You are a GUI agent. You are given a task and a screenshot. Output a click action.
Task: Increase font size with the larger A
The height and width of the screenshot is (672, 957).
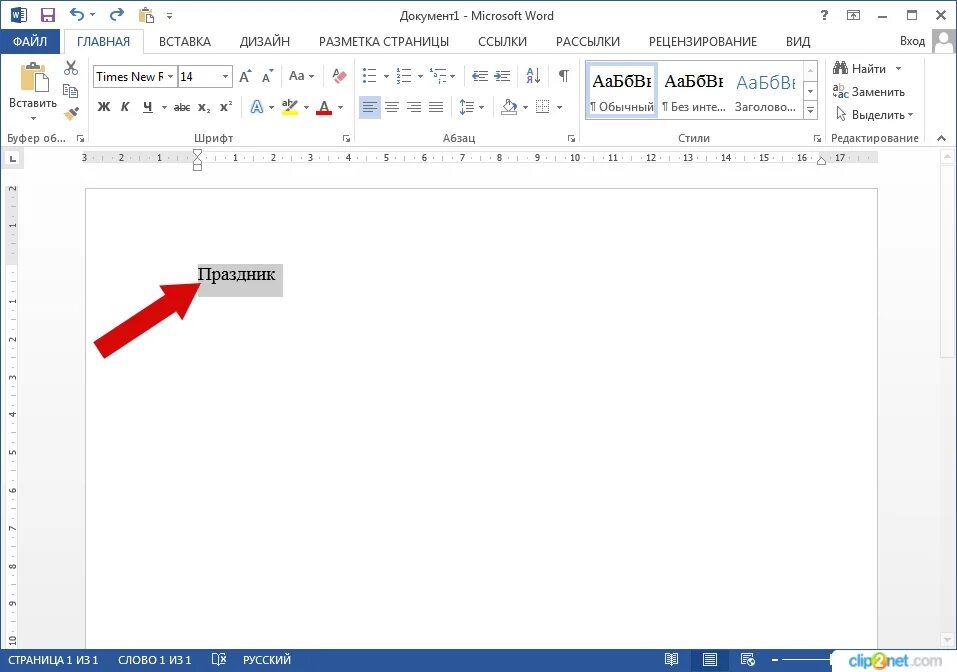click(x=245, y=76)
